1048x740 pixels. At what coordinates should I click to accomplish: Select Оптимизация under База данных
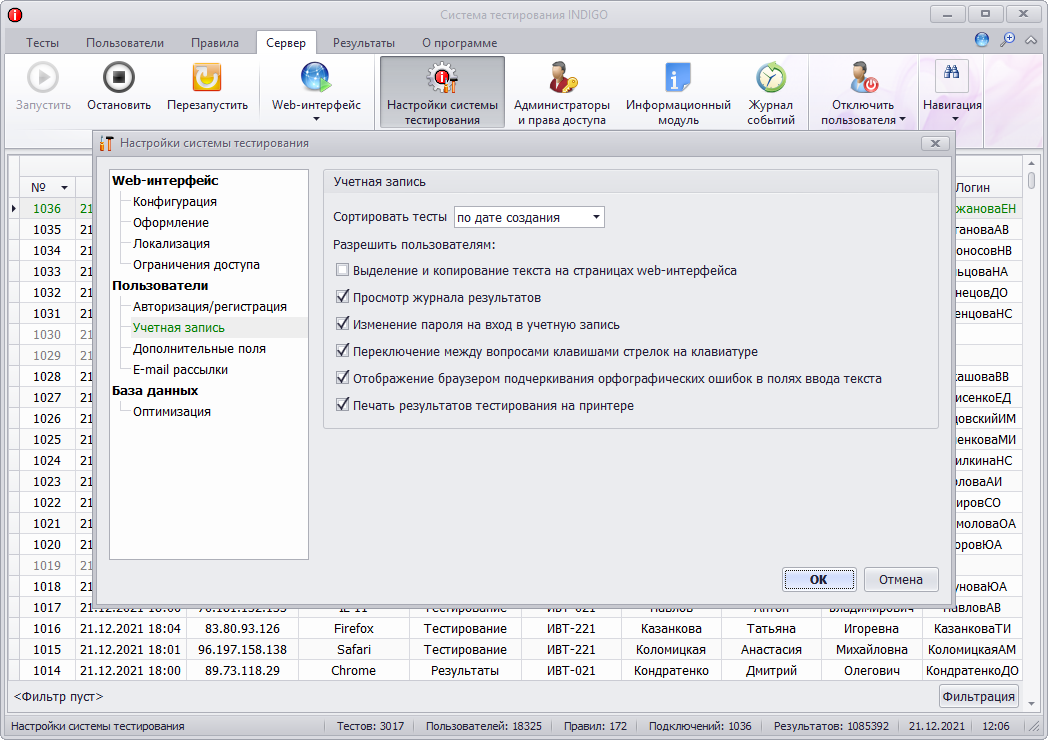click(172, 412)
